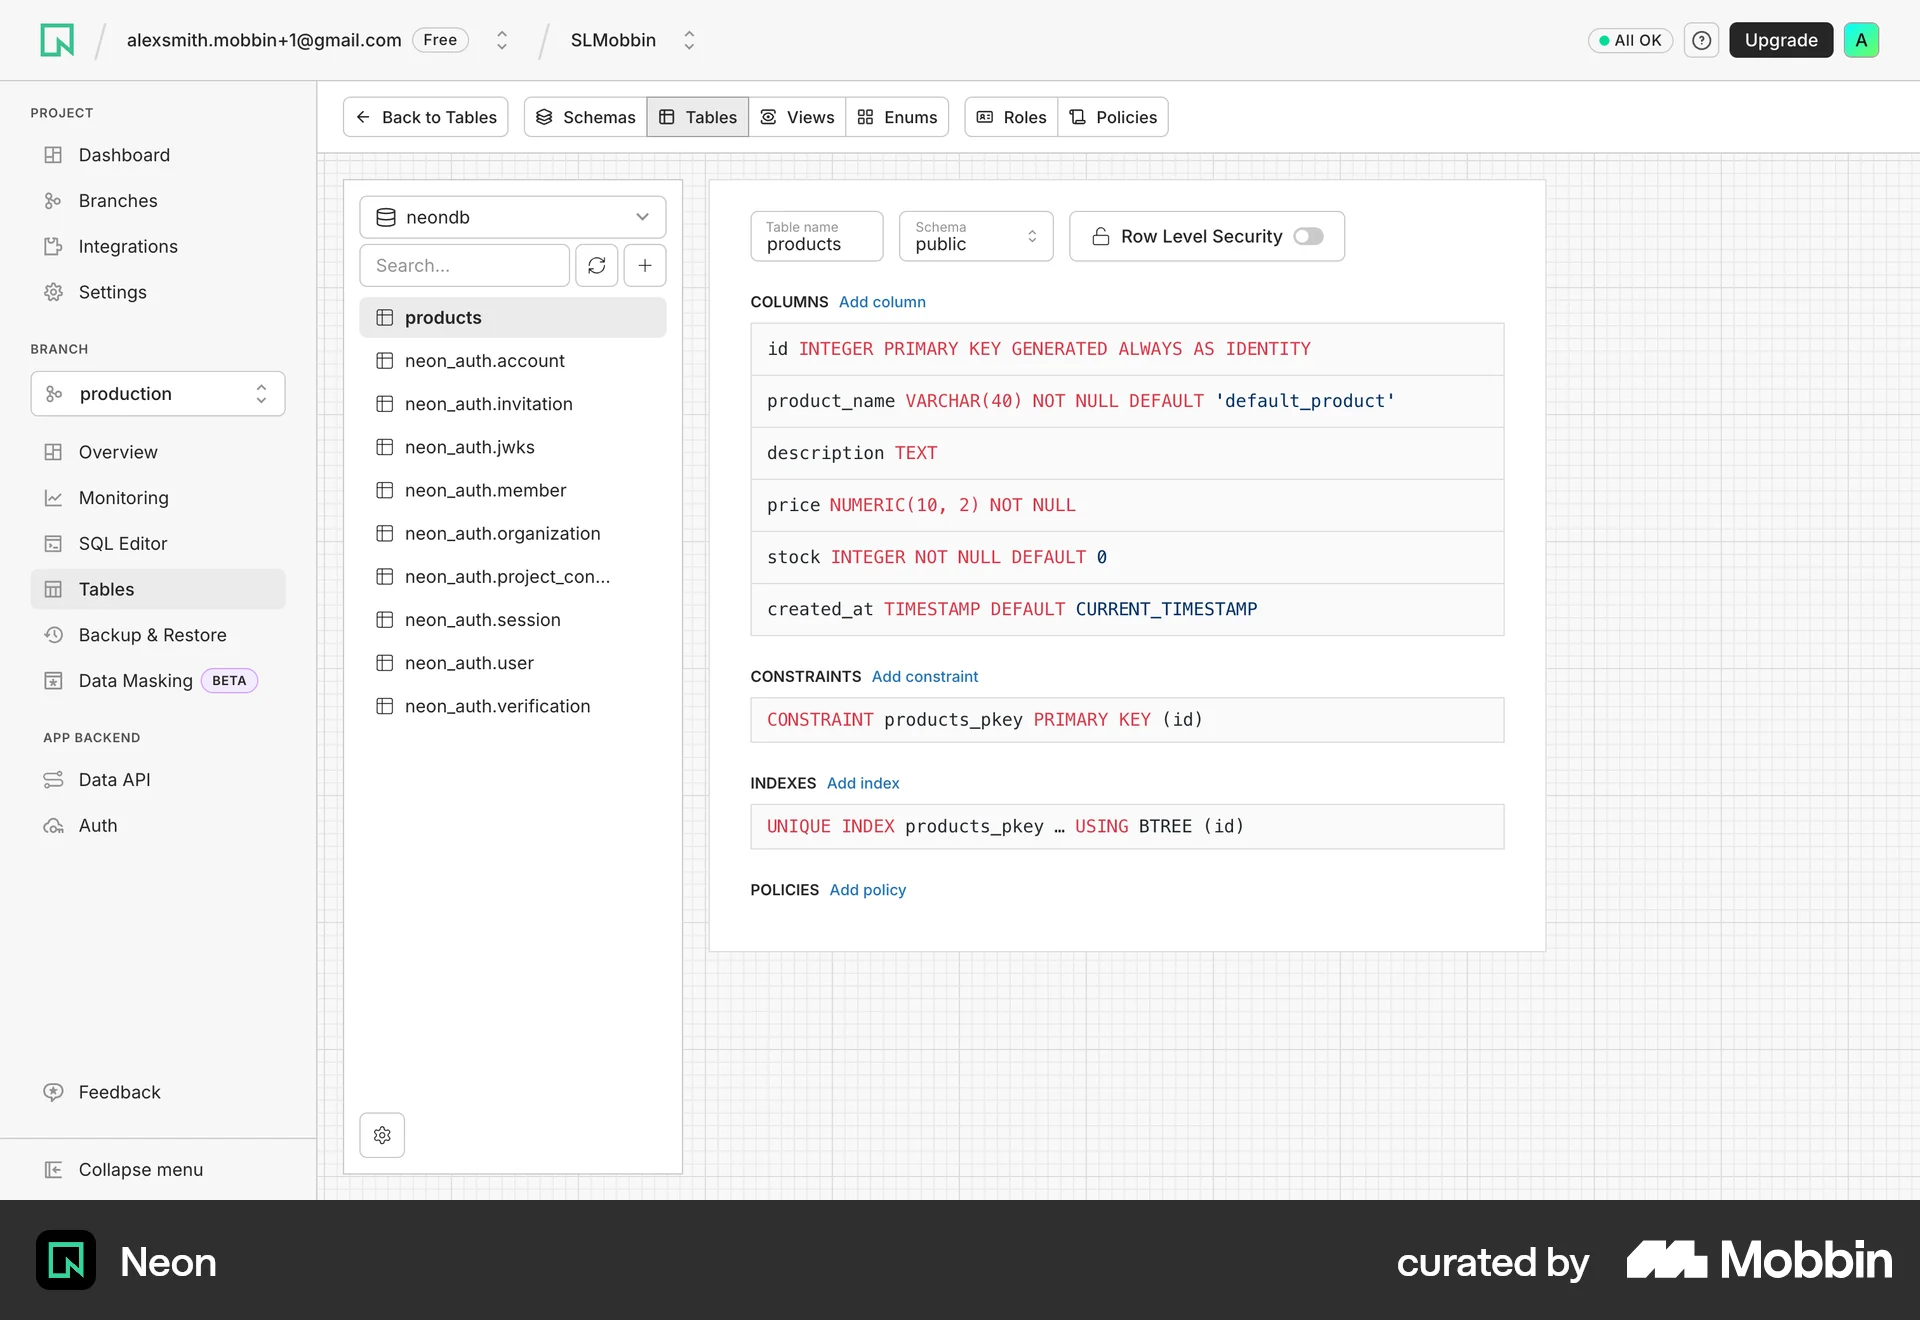Screen dimensions: 1920x1320
Task: Click the Add policy link
Action: [x=868, y=890]
